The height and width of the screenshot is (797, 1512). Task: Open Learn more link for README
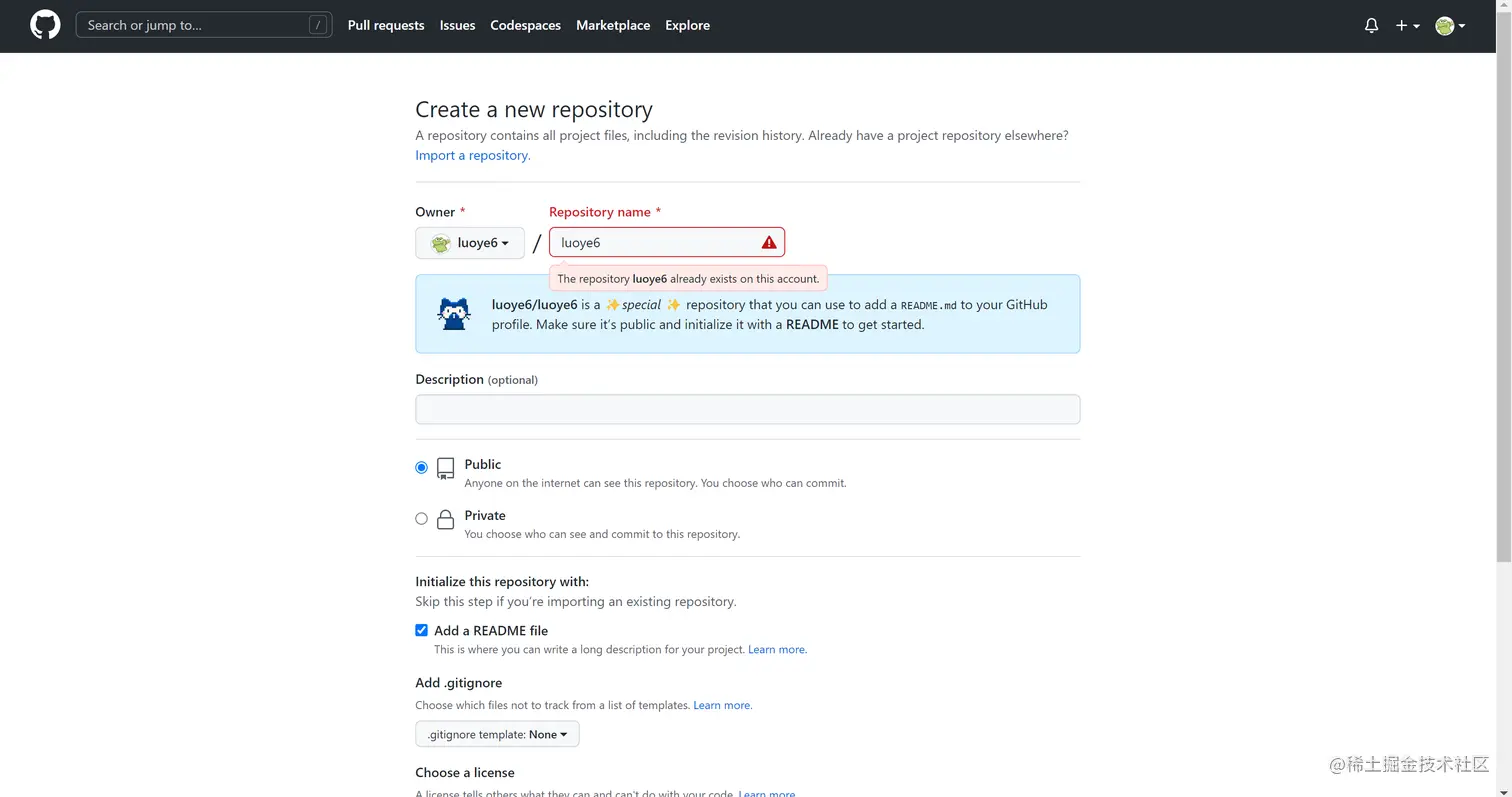(x=777, y=650)
